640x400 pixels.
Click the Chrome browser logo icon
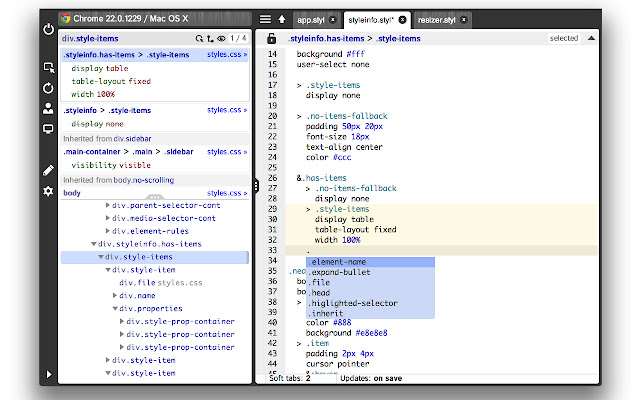65,19
